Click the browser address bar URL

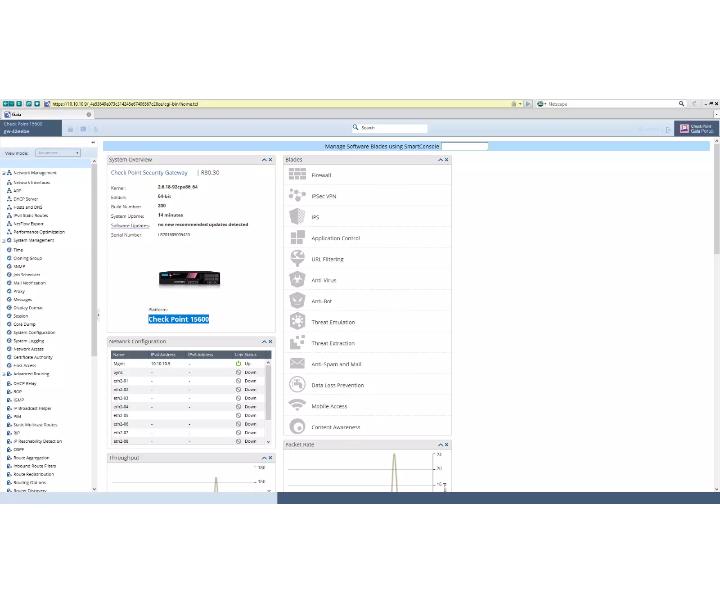[x=125, y=104]
